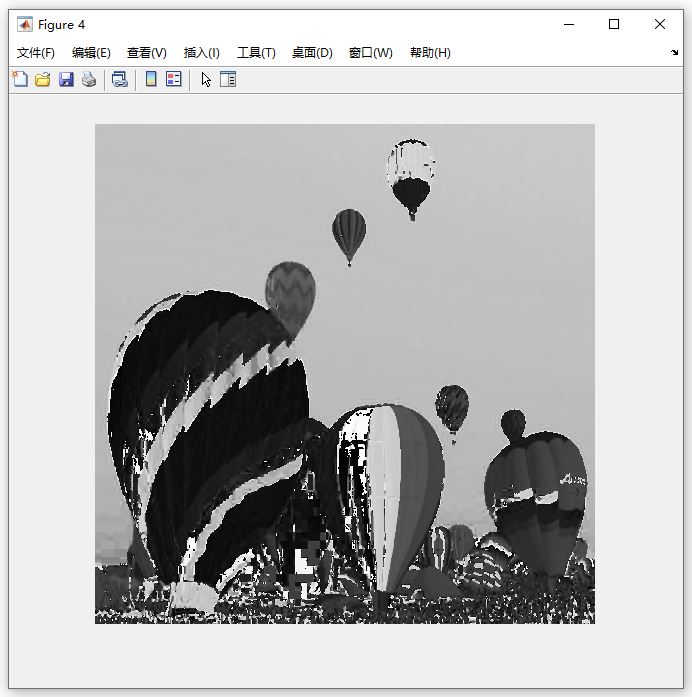692x697 pixels.
Task: Click the Figure 4 title text
Action: click(61, 25)
